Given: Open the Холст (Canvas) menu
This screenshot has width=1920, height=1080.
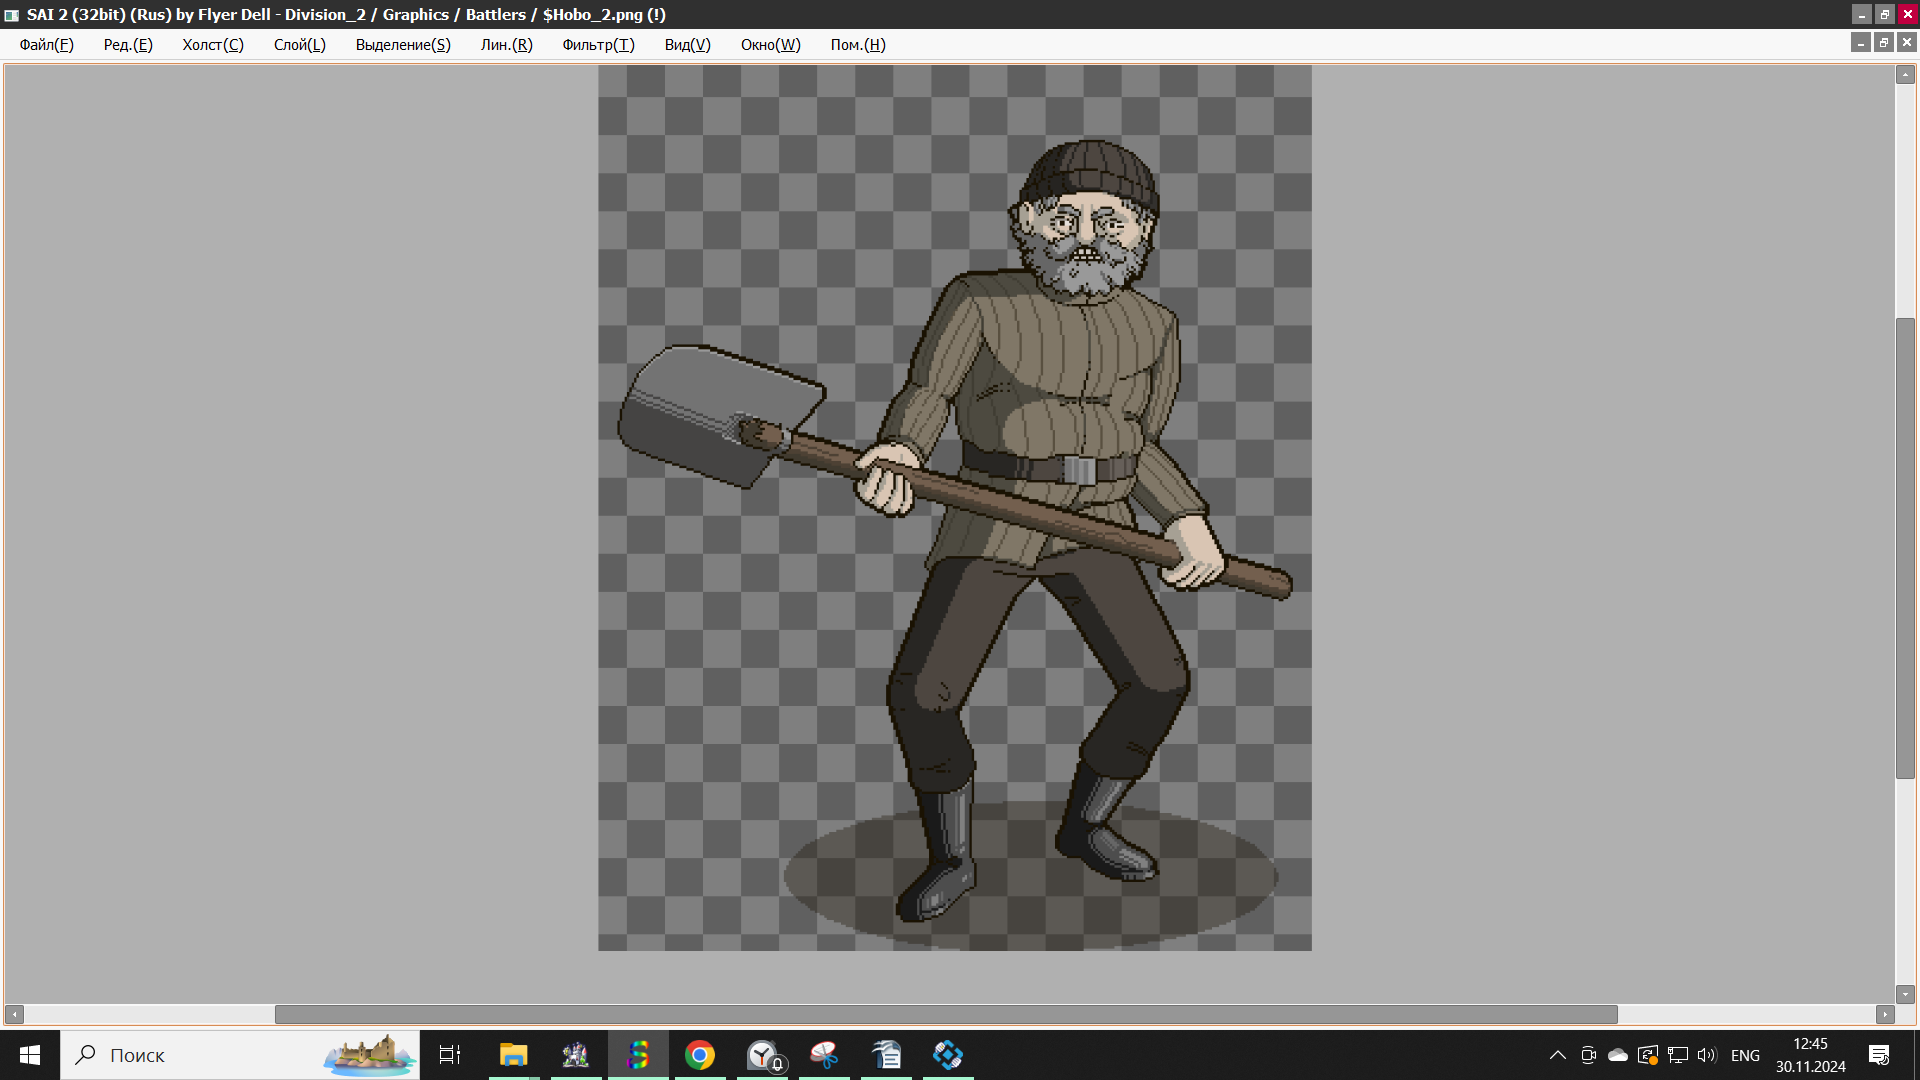Looking at the screenshot, I should point(212,45).
